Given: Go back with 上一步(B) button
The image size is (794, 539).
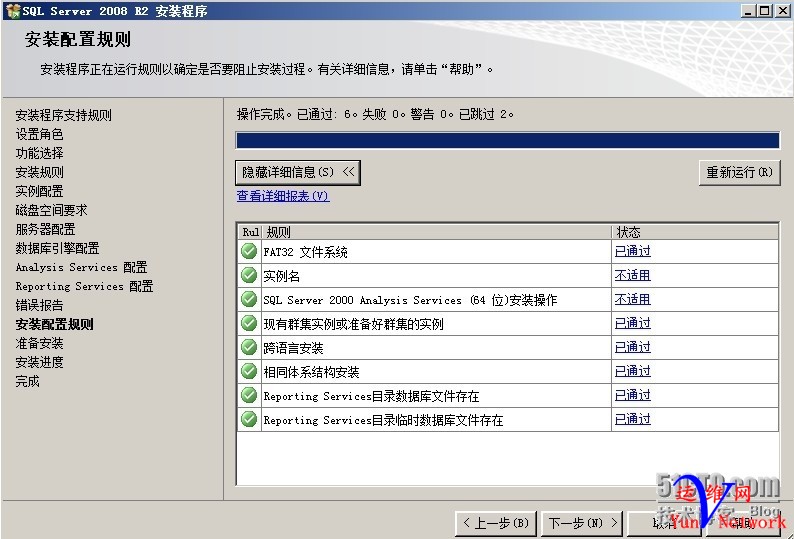Looking at the screenshot, I should click(496, 523).
